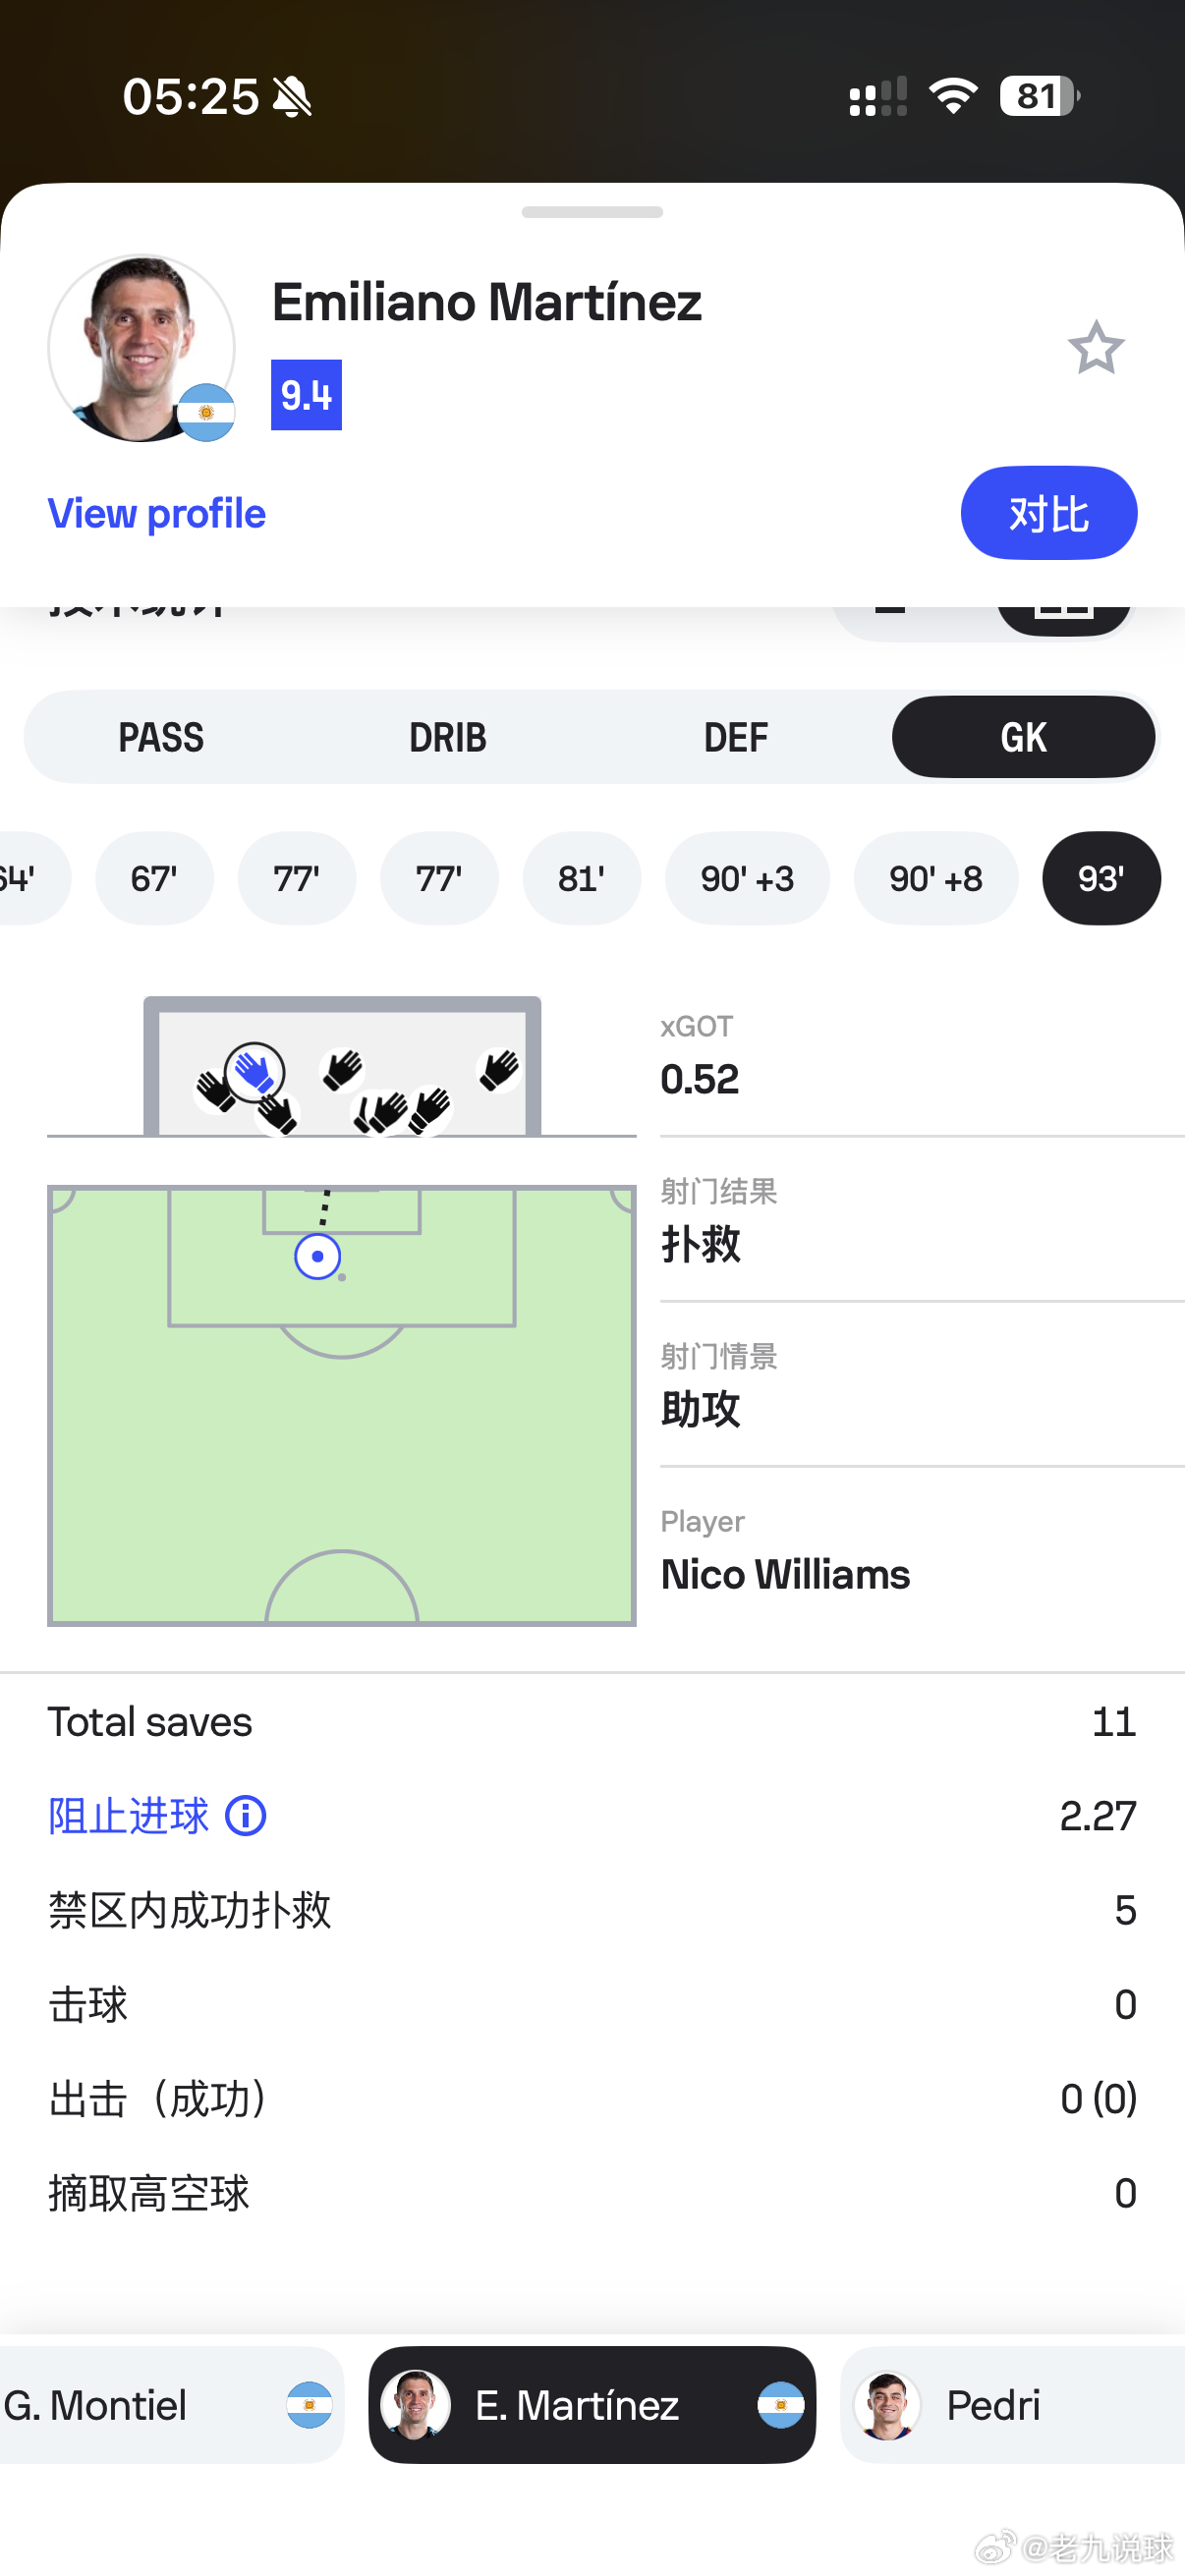
Task: Tap the favorite star icon
Action: pos(1096,347)
